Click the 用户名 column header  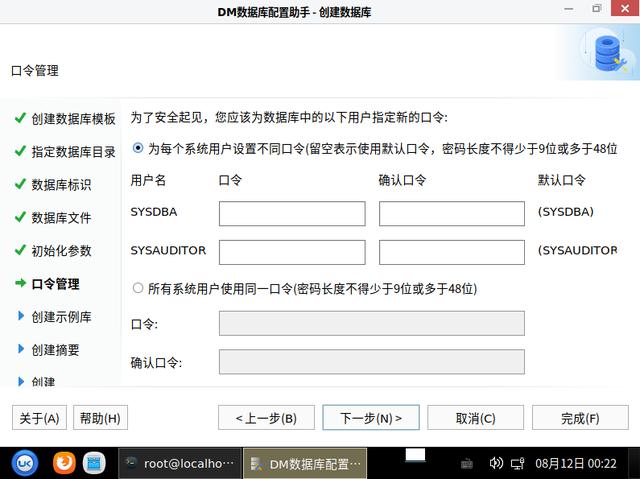[148, 180]
